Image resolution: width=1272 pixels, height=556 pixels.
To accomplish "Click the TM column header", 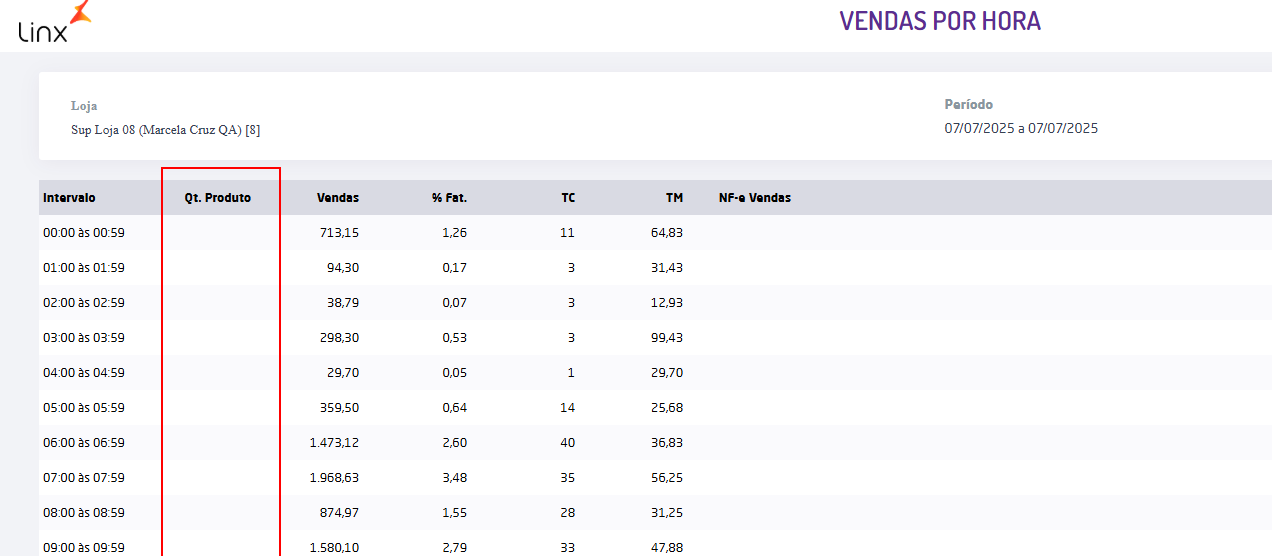I will (x=675, y=198).
